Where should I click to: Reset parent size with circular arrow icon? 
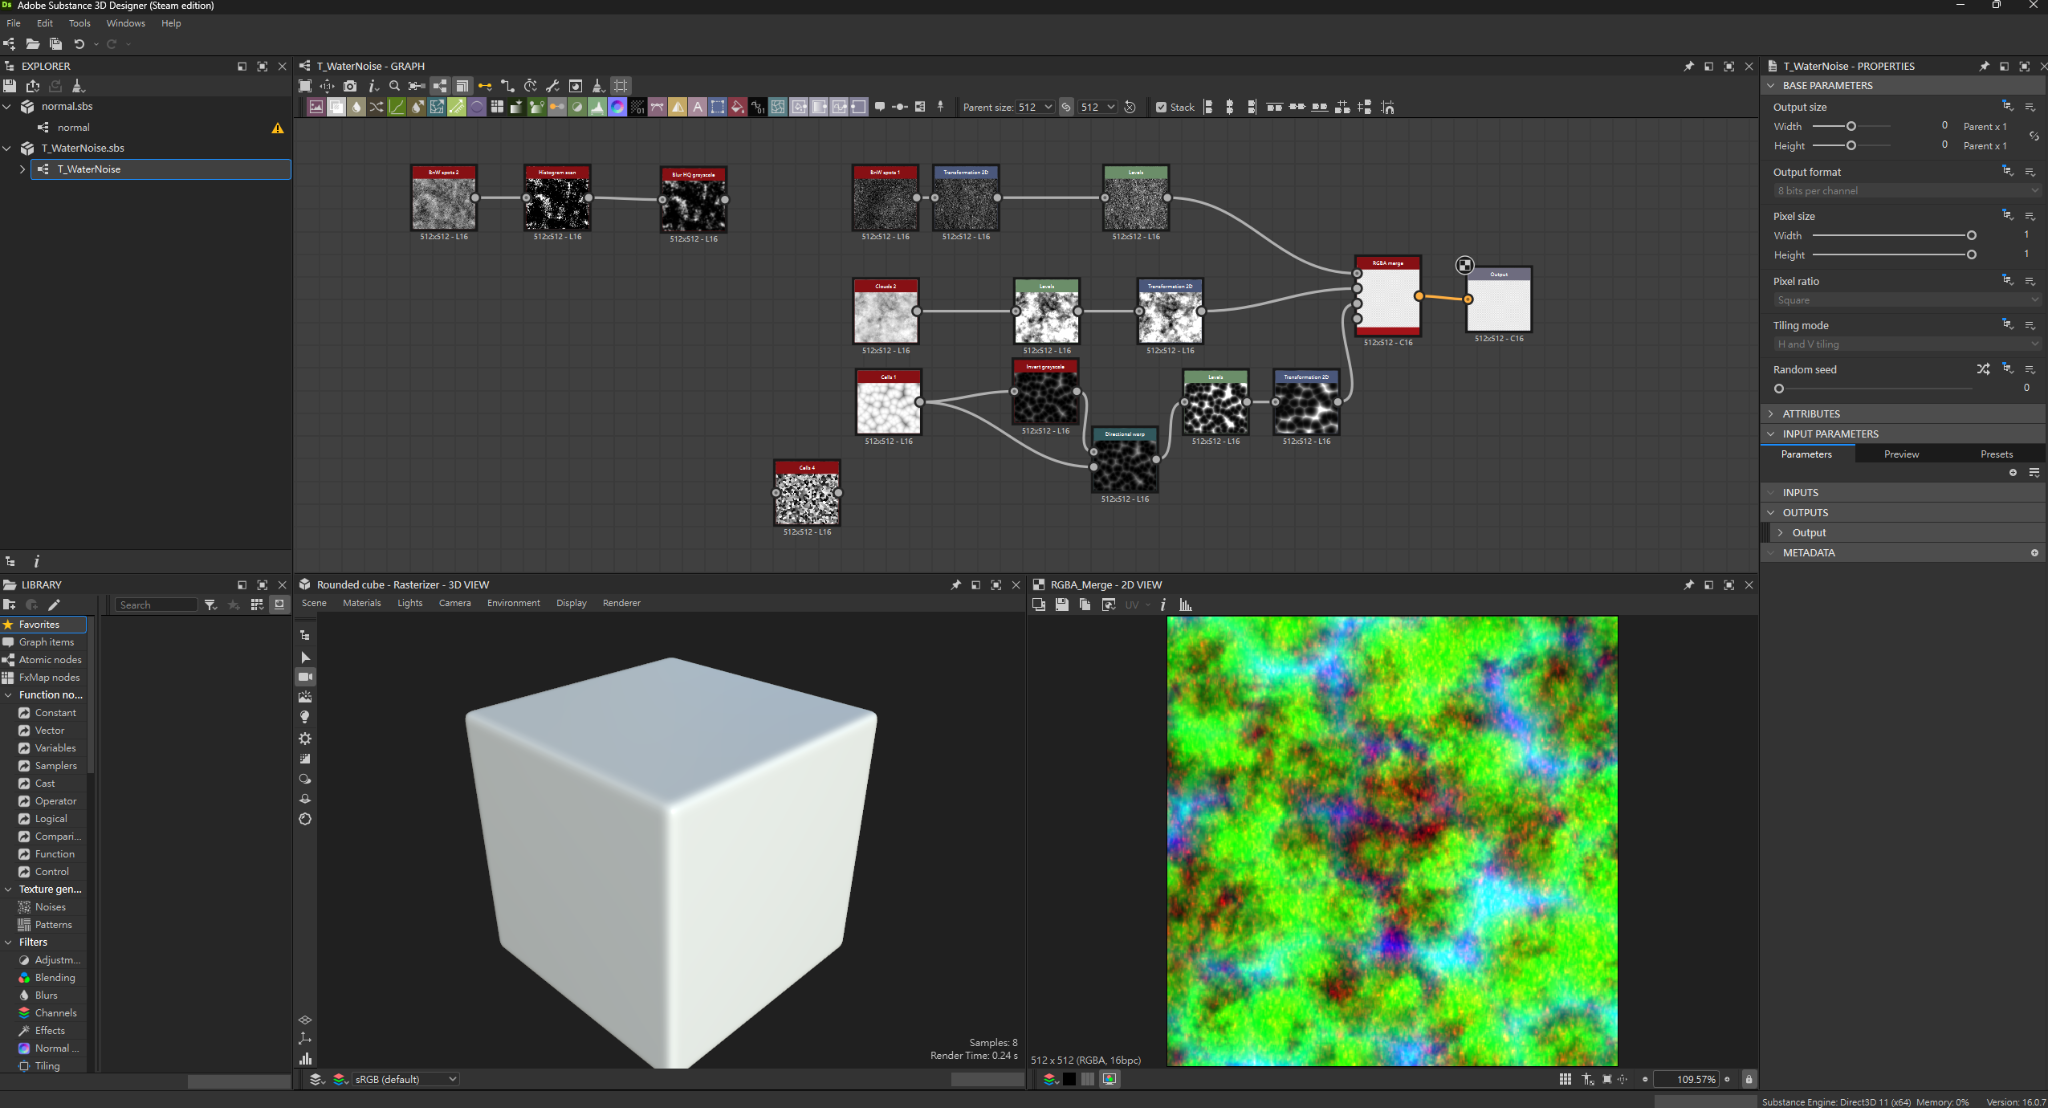click(1130, 107)
